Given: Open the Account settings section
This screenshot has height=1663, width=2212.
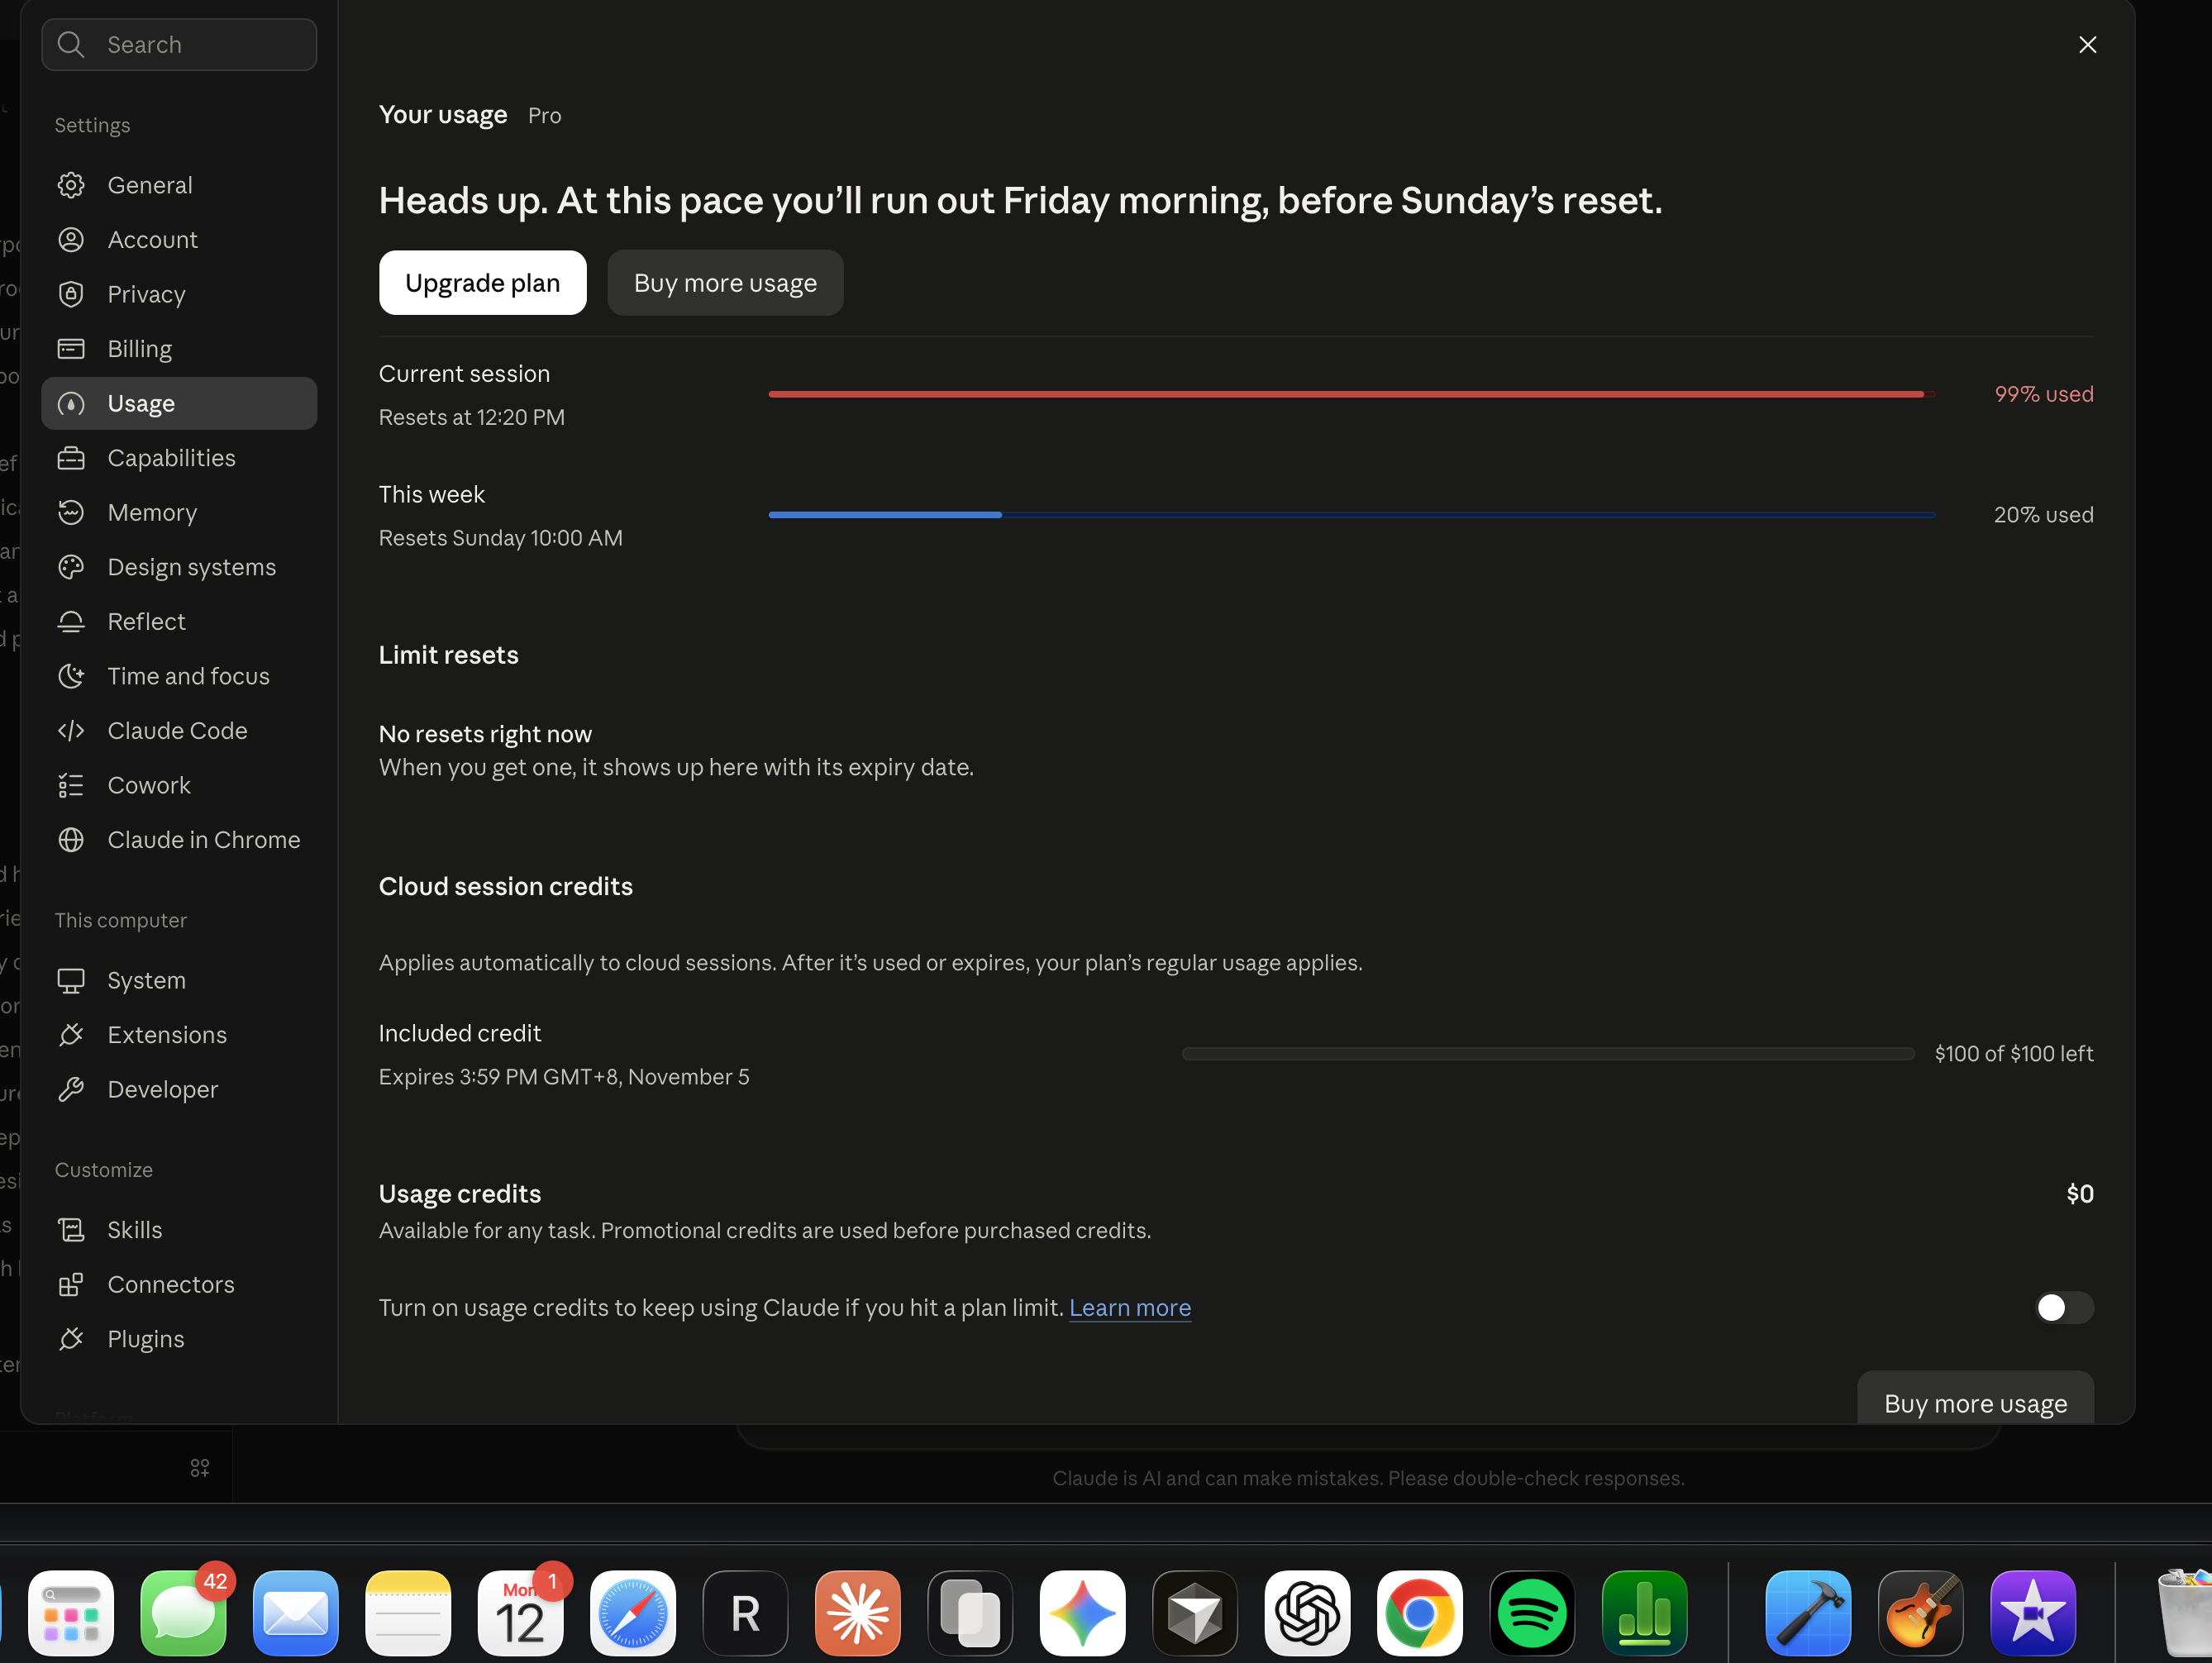Looking at the screenshot, I should point(179,240).
